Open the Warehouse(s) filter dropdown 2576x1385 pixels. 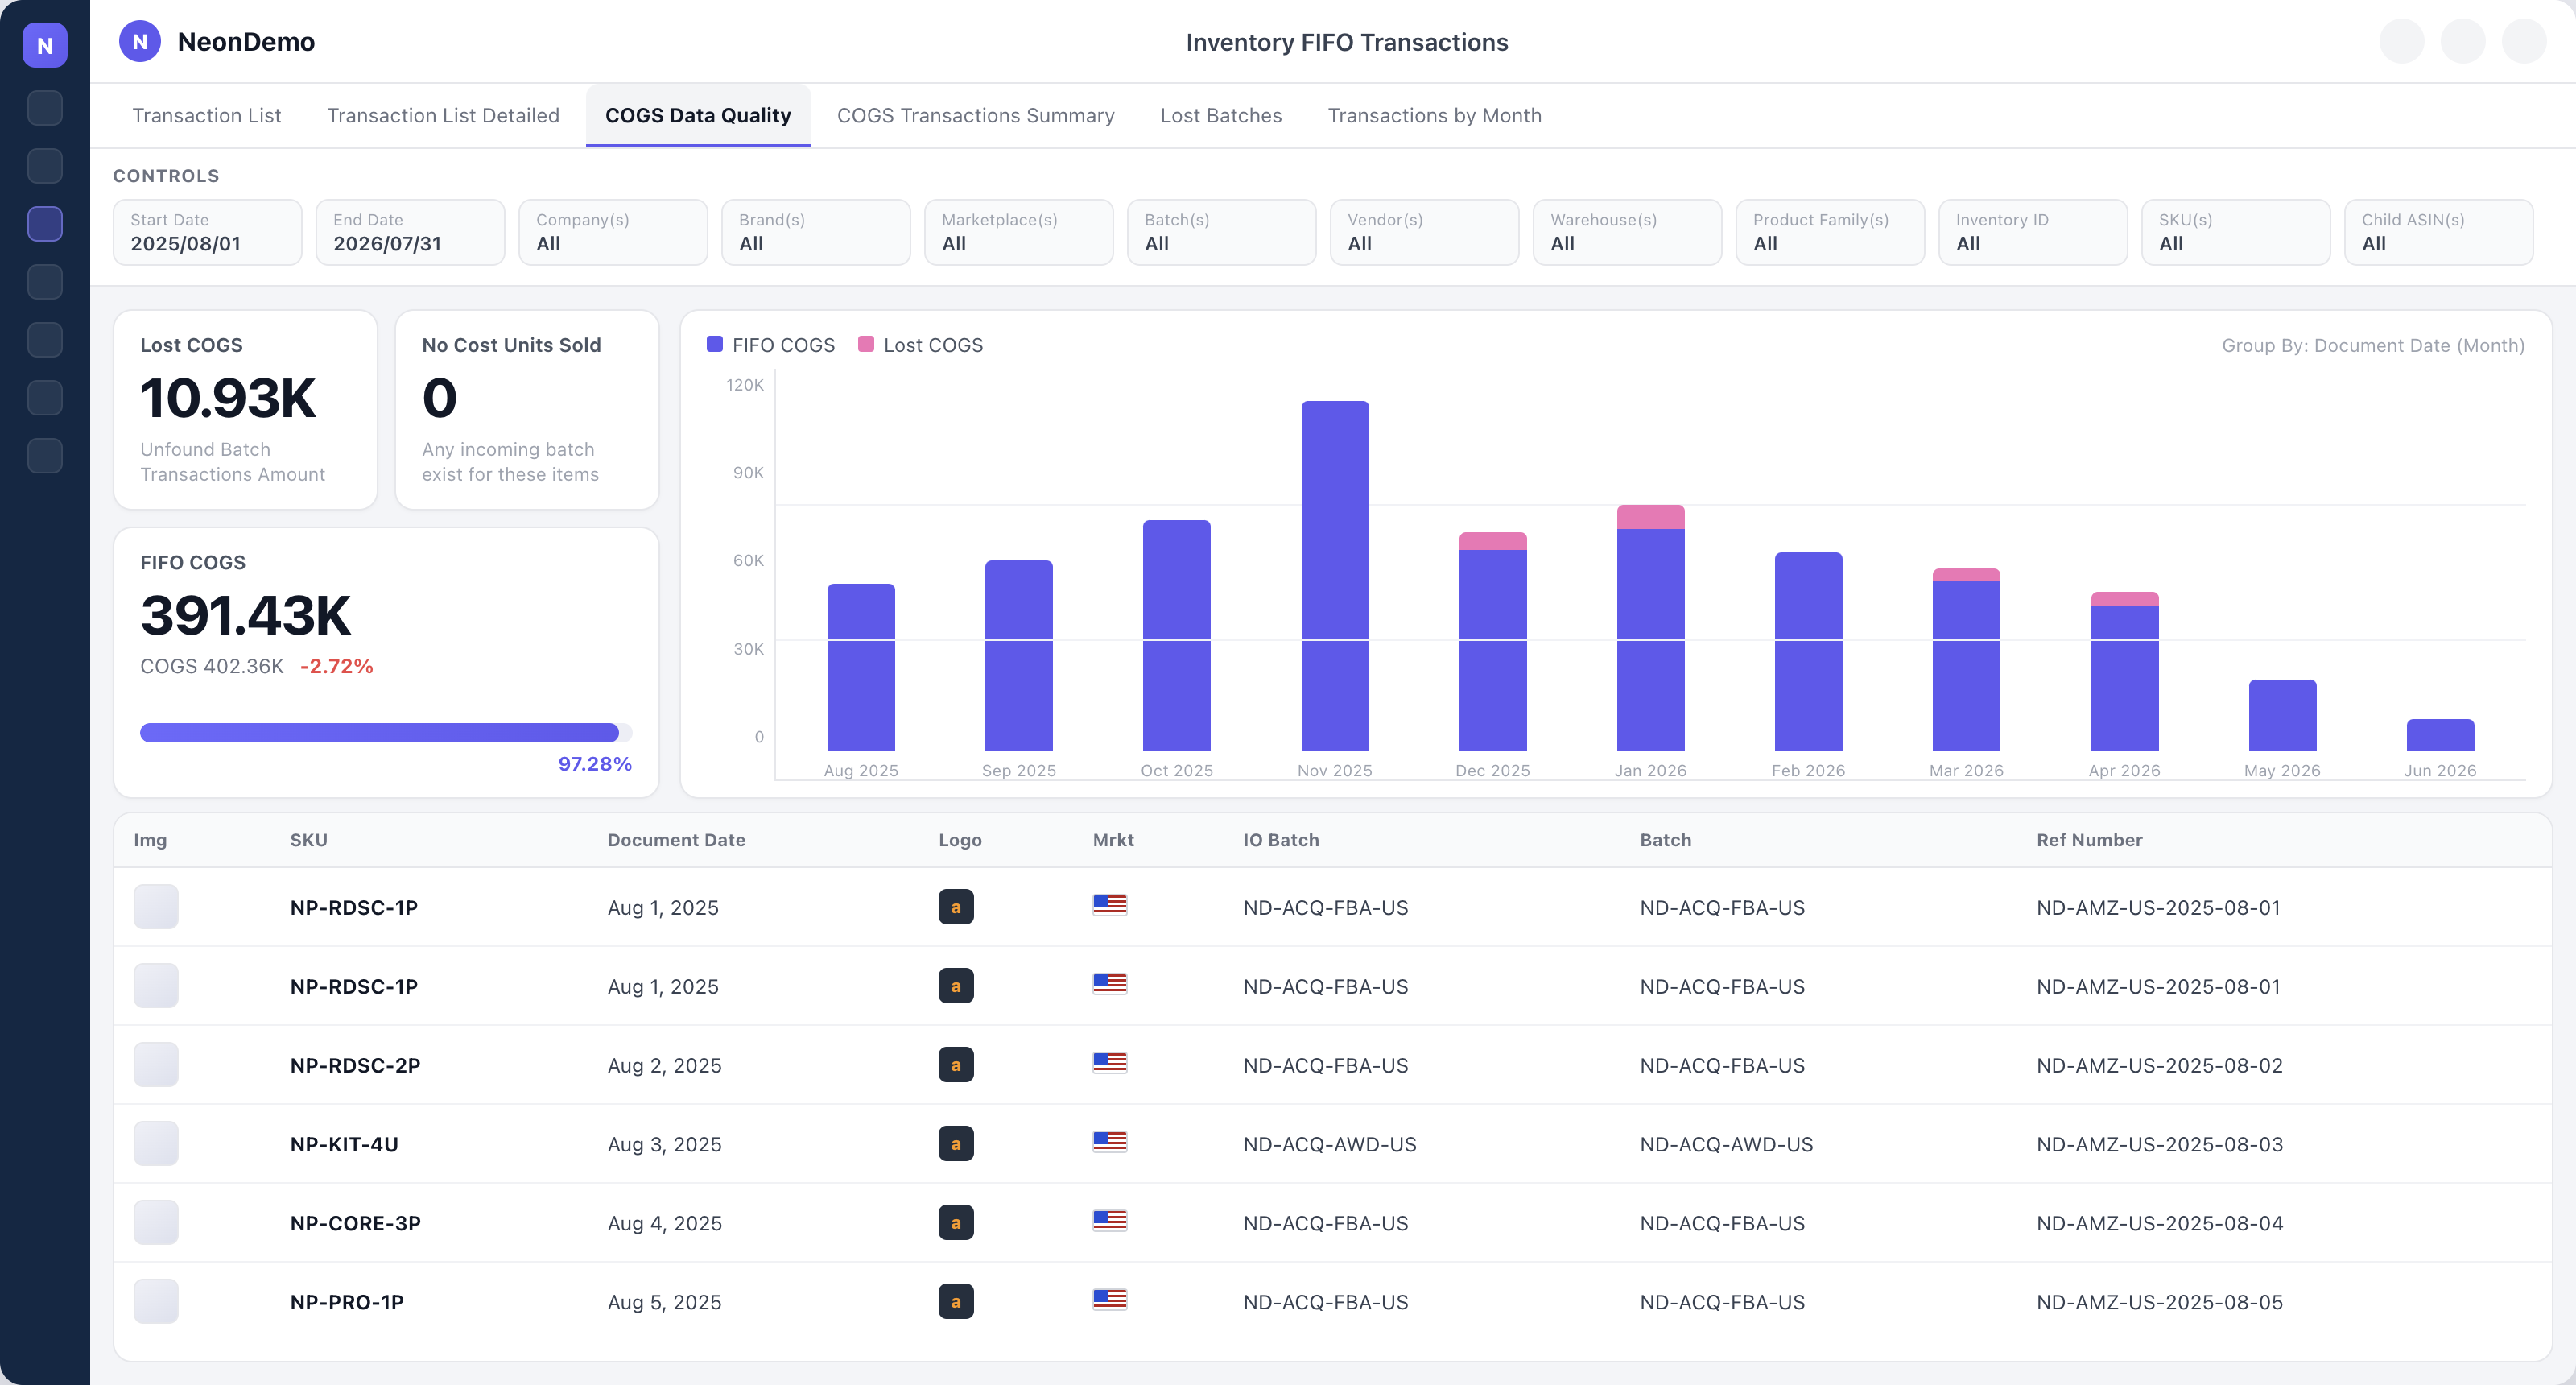point(1628,232)
